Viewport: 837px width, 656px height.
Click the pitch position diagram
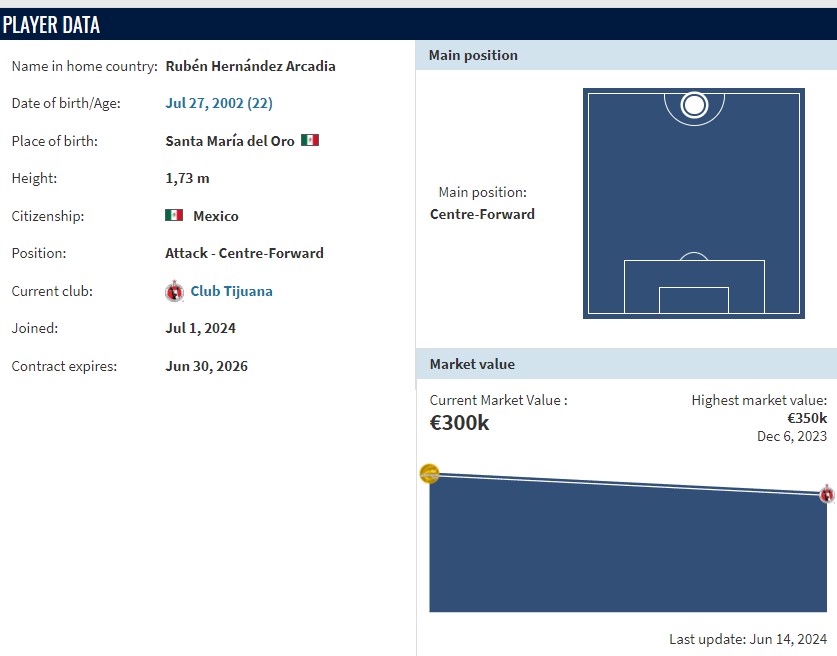tap(694, 203)
